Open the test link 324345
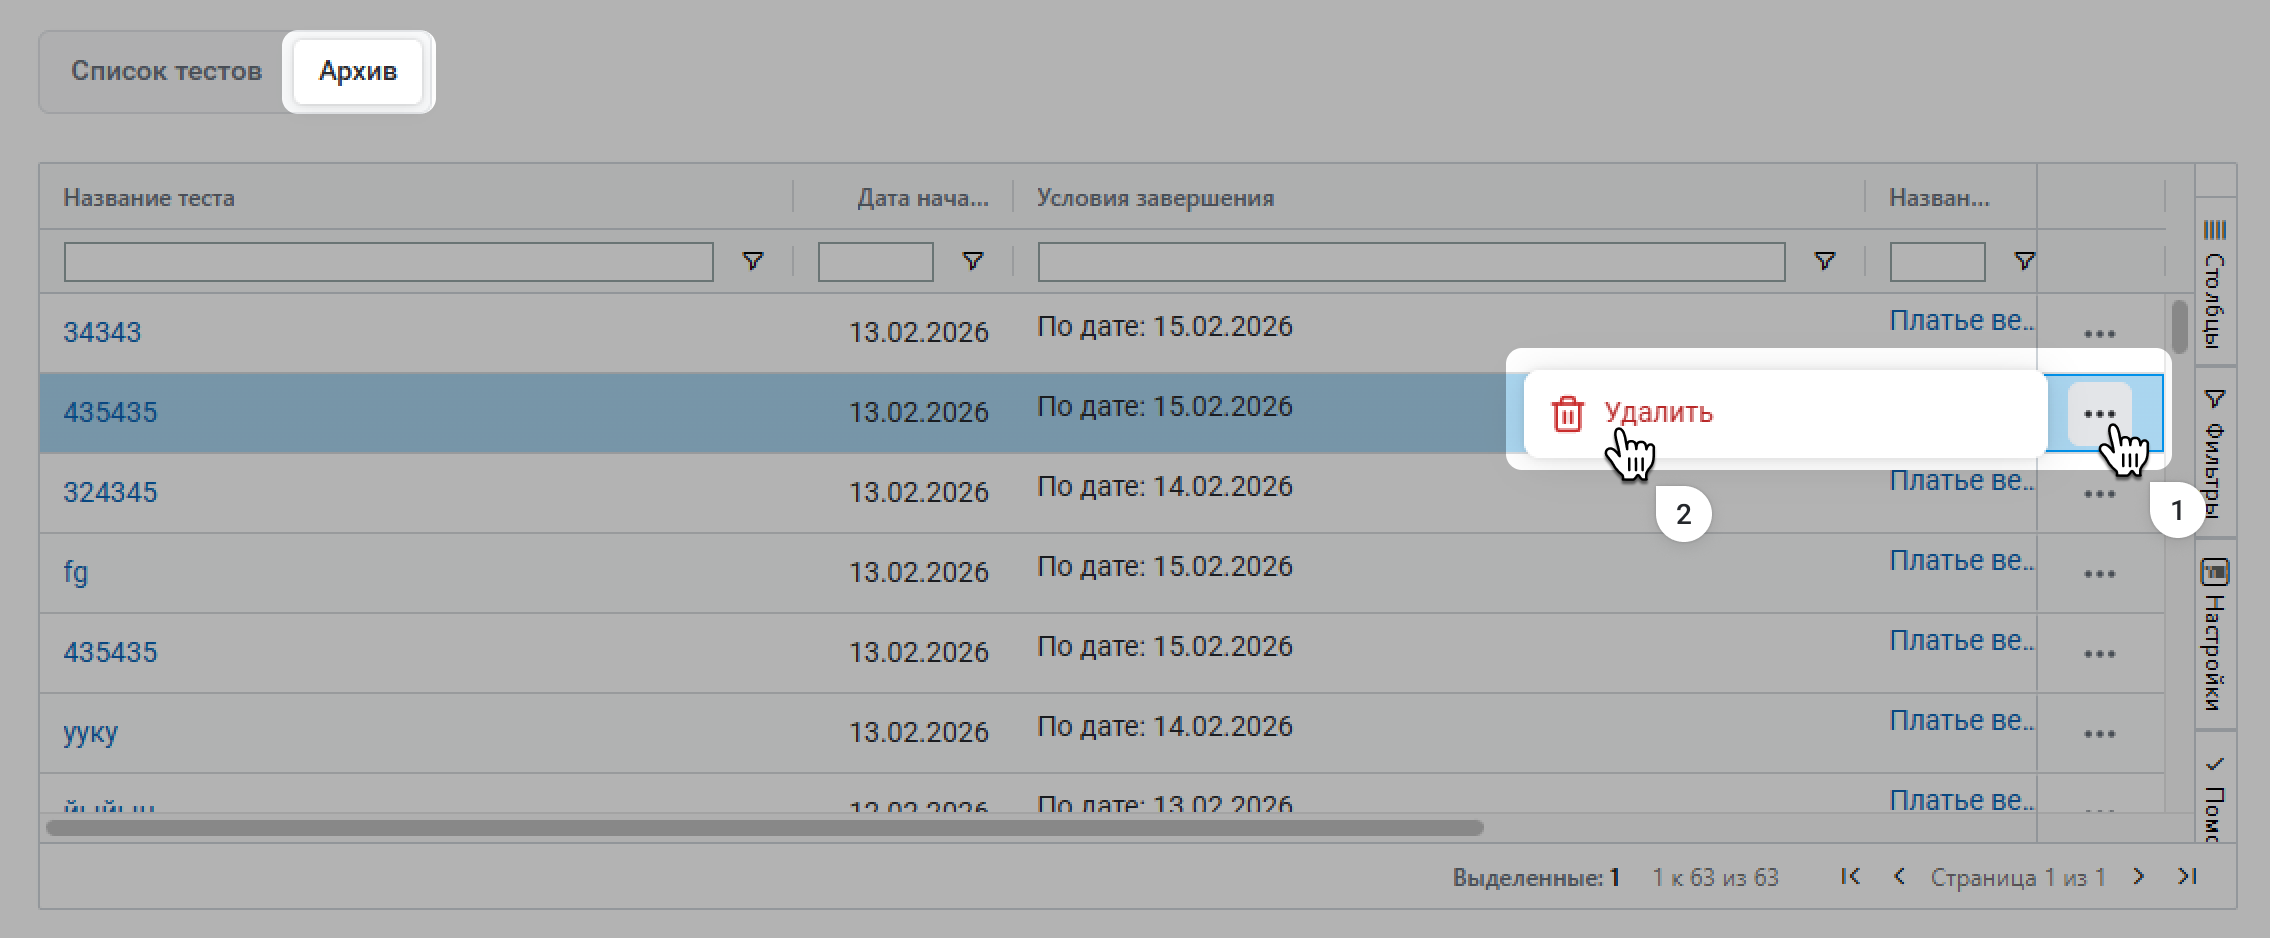This screenshot has width=2270, height=938. [110, 492]
